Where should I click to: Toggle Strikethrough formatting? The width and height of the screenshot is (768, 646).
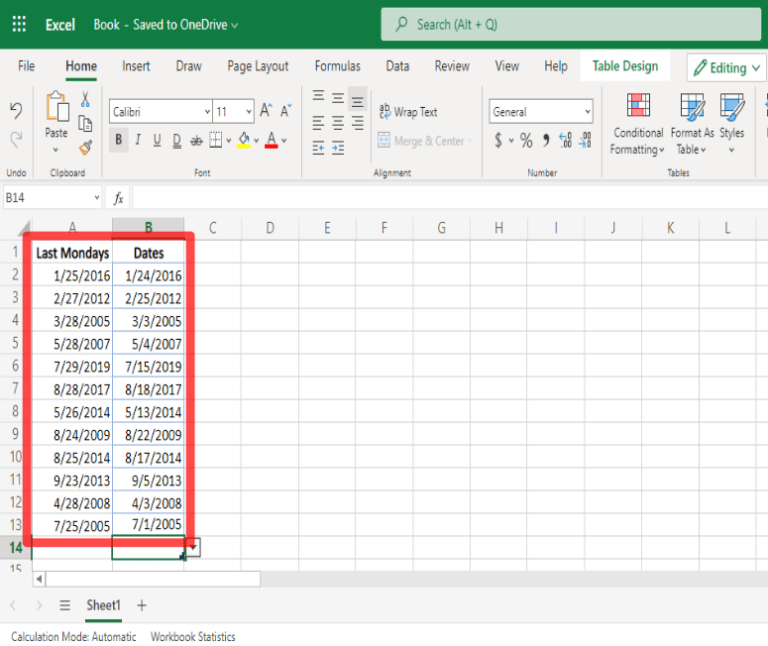[196, 141]
